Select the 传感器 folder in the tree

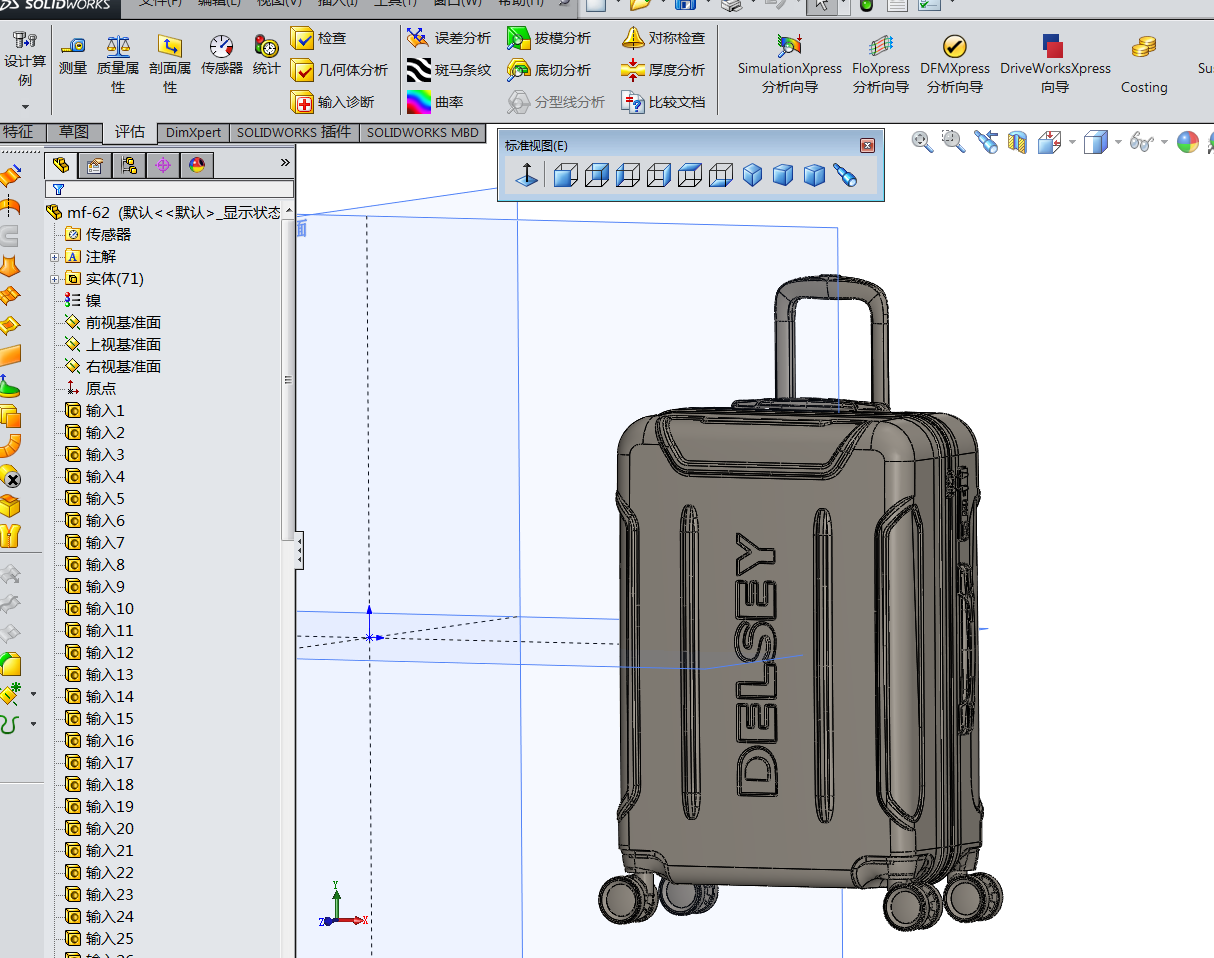point(98,235)
